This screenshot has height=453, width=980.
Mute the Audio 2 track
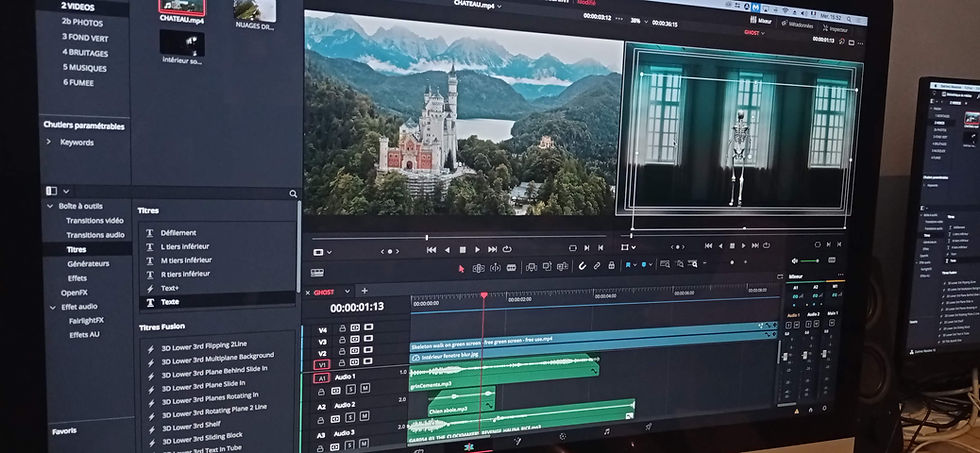point(364,416)
